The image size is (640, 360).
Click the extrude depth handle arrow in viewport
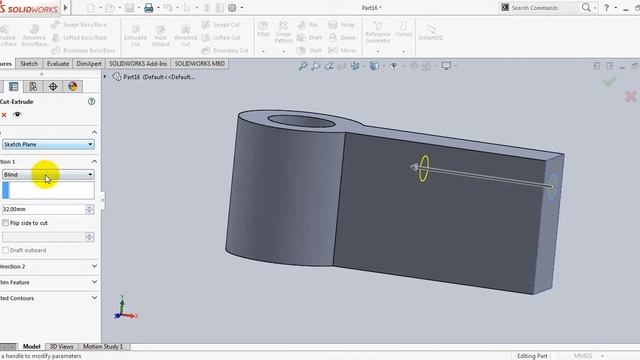(414, 167)
